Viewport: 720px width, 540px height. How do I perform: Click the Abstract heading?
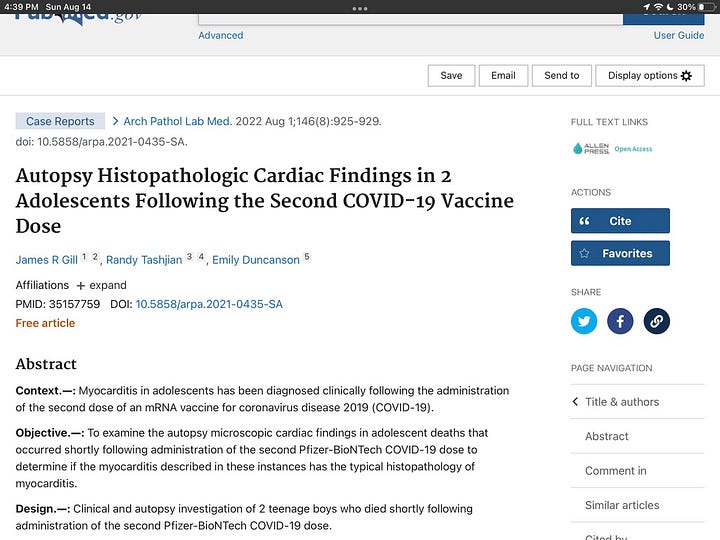46,364
